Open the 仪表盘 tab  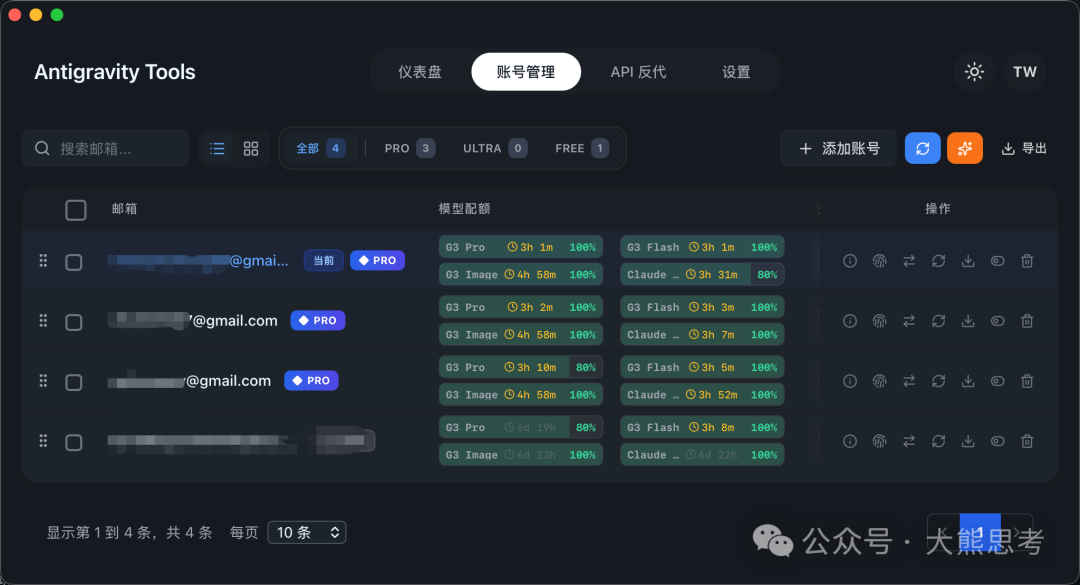(421, 71)
